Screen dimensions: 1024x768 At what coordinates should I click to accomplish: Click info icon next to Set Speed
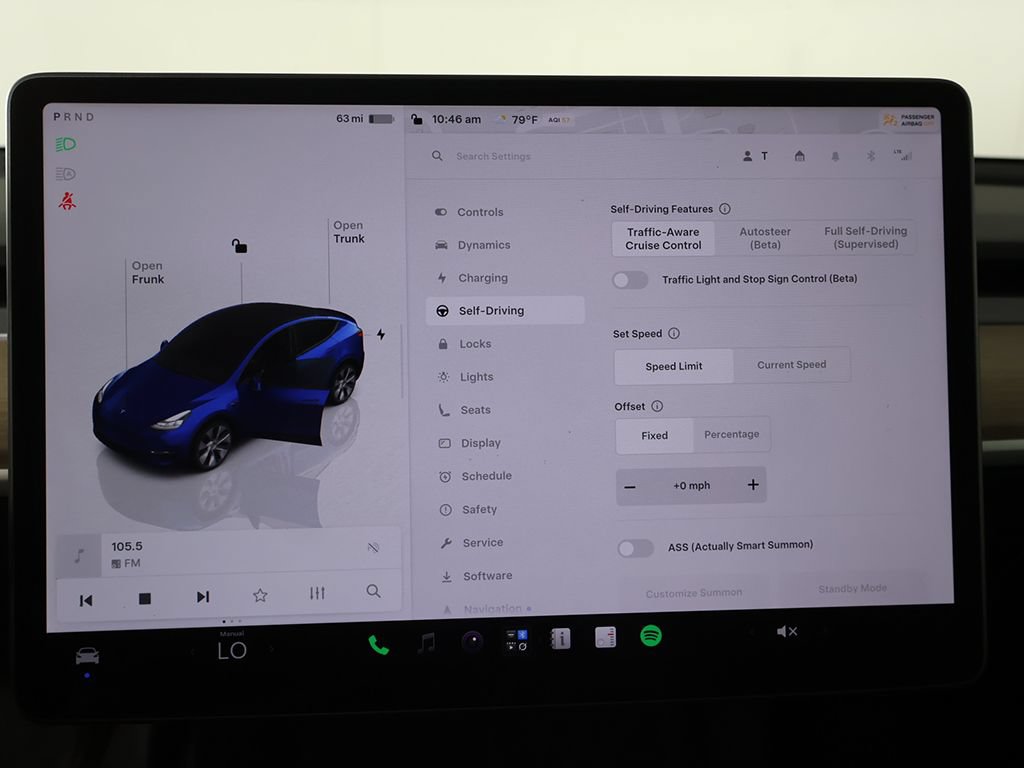(674, 334)
